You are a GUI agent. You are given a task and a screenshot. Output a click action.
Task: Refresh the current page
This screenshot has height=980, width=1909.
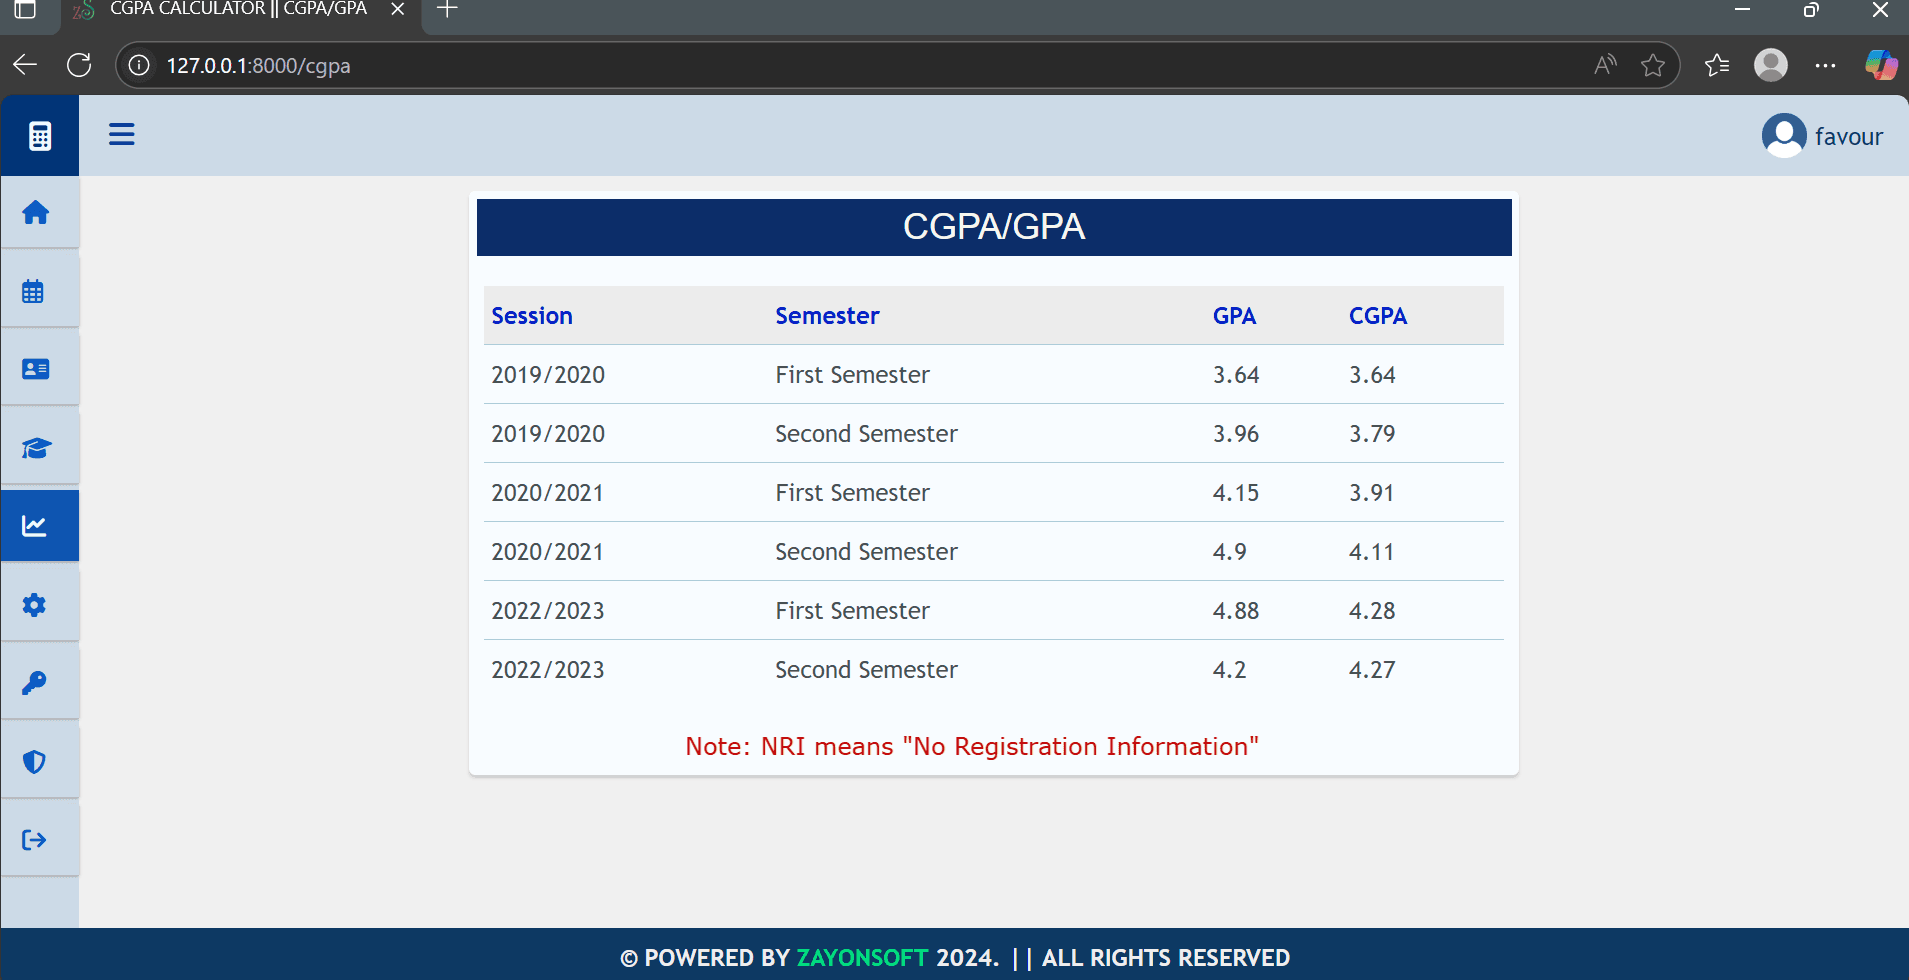pos(79,66)
